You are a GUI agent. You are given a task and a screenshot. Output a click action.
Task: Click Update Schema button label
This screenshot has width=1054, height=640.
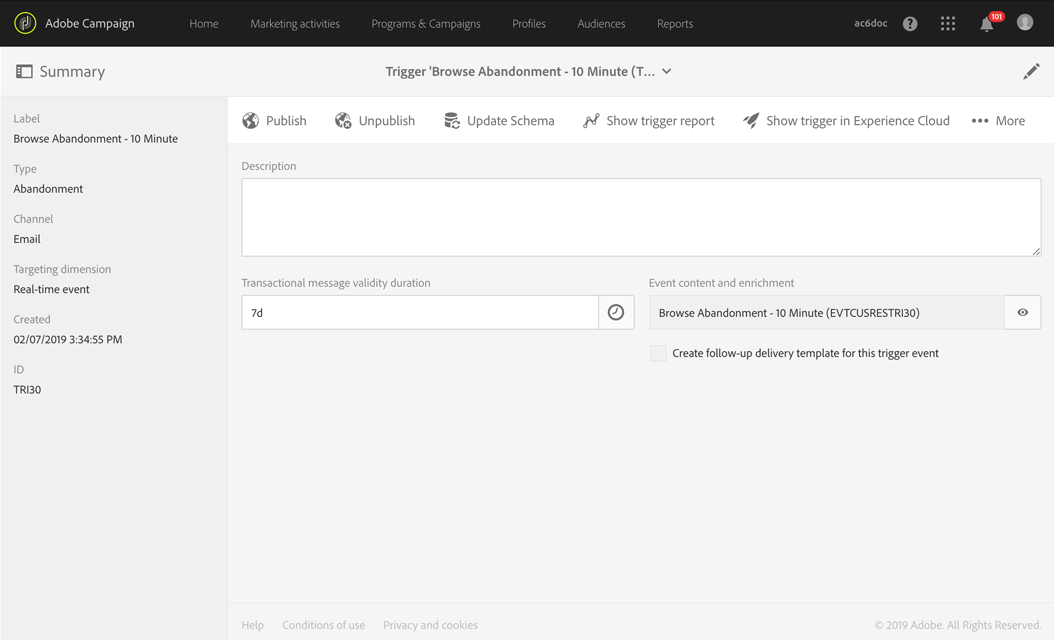tap(511, 120)
